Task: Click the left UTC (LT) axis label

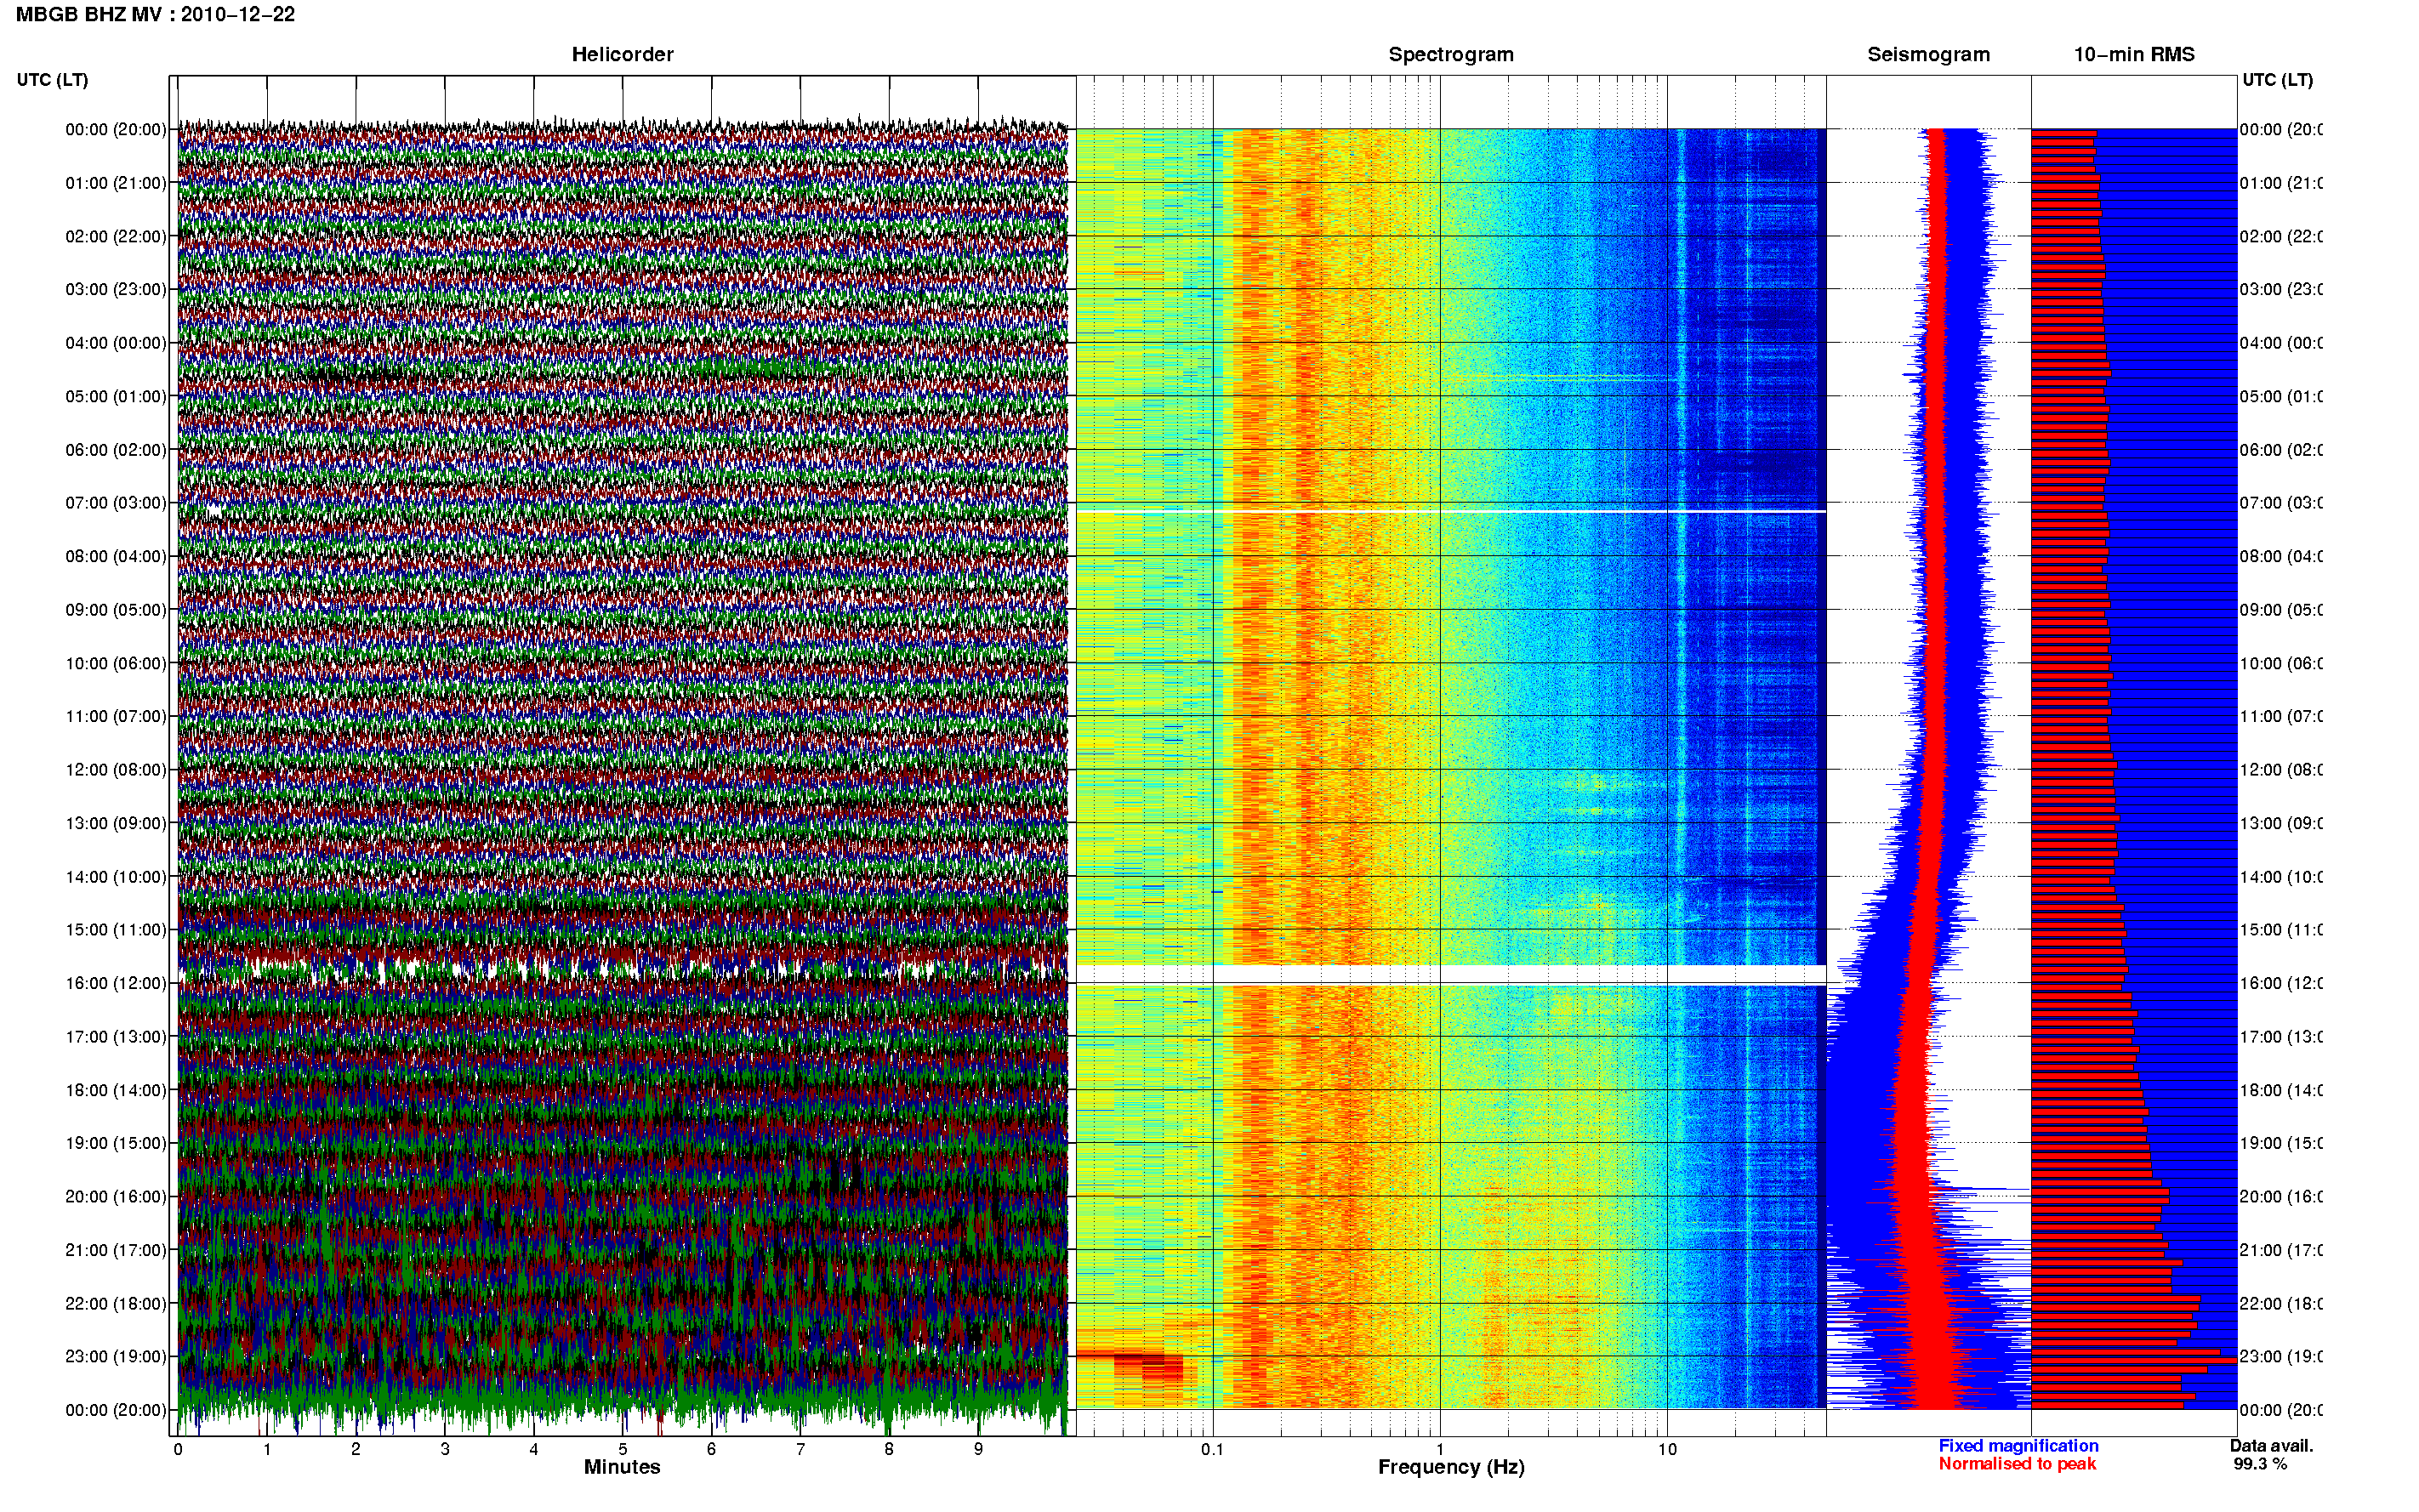Action: [x=52, y=79]
